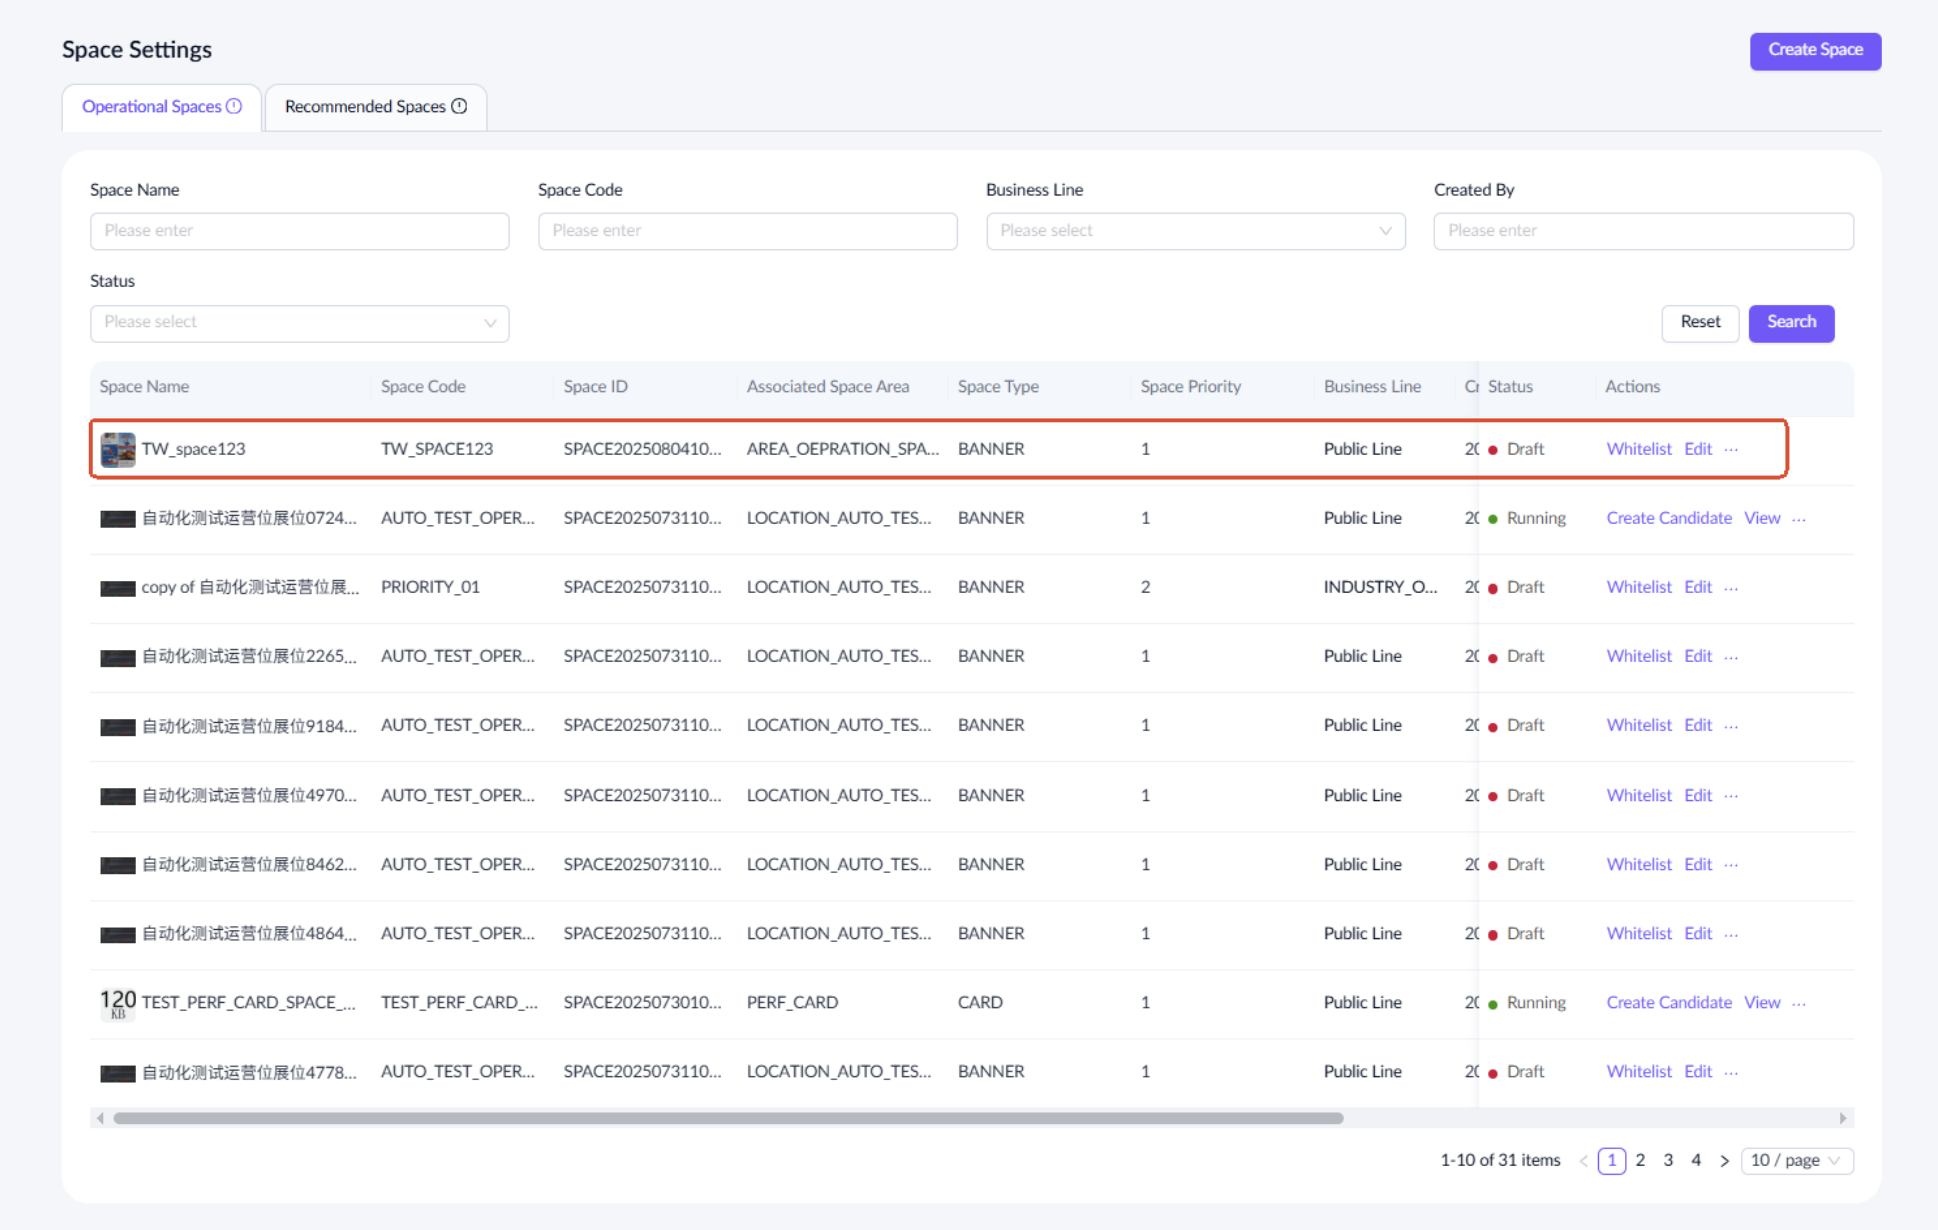Open more actions ellipsis for TW_space123 row
Viewport: 1938px width, 1230px height.
click(x=1731, y=449)
